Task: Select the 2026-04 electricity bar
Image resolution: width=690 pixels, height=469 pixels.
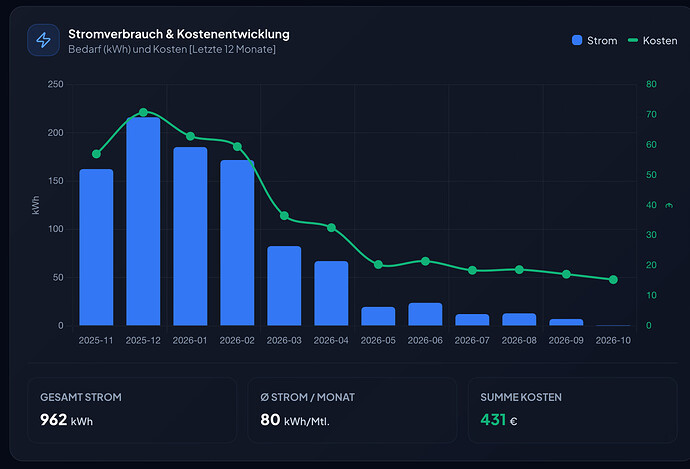Action: click(x=331, y=293)
